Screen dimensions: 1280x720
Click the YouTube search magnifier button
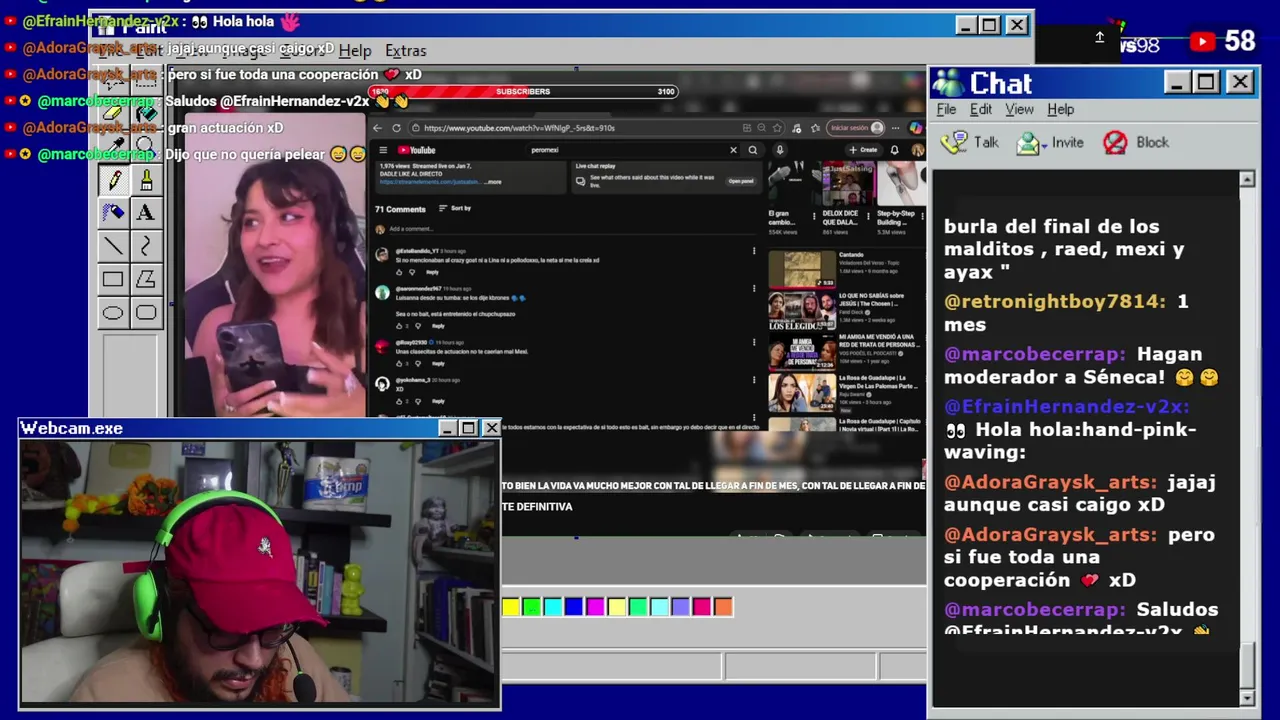(x=753, y=150)
